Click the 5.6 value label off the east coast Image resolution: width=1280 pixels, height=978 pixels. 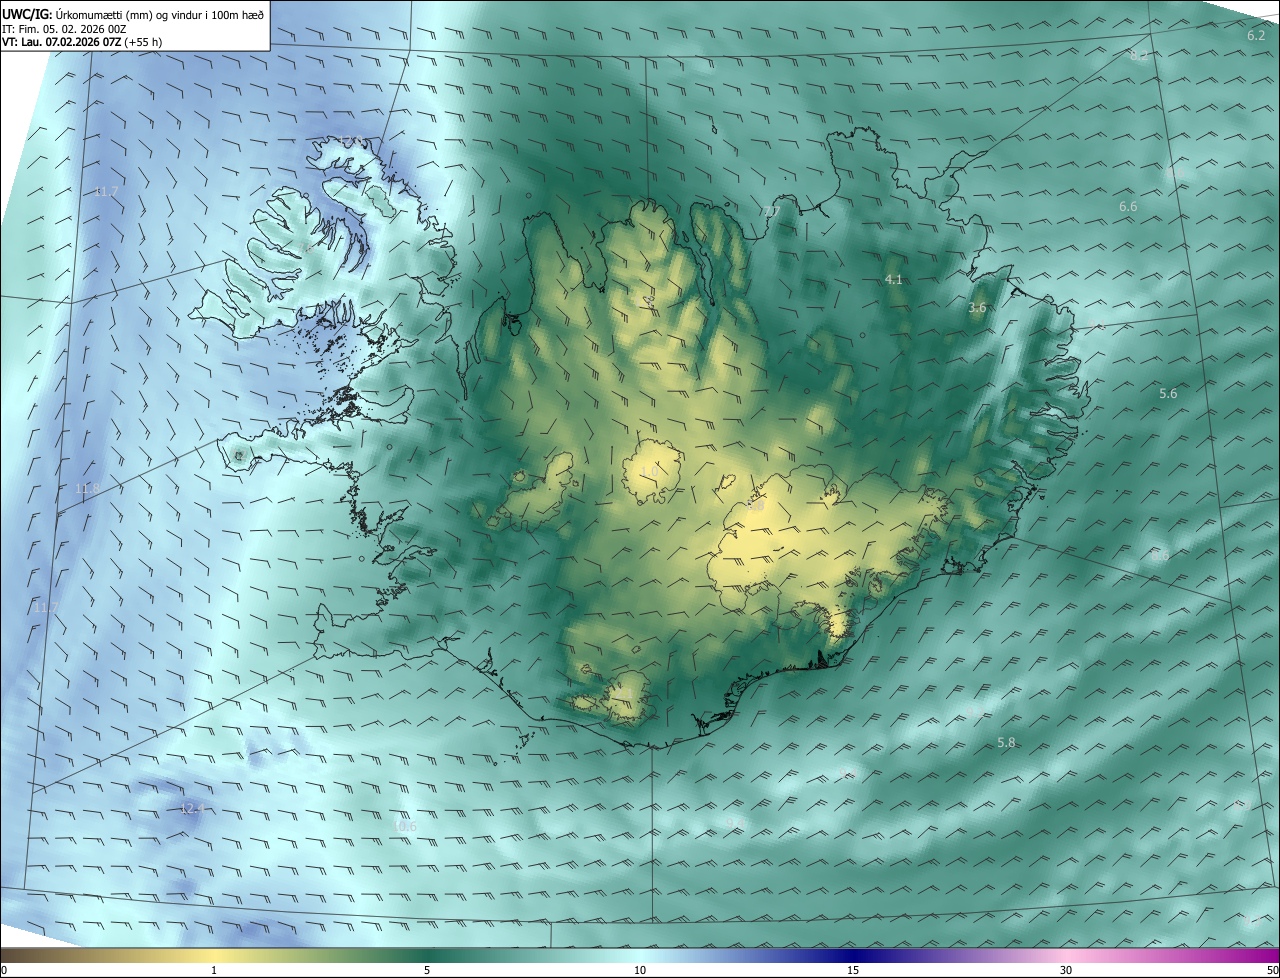point(1168,394)
